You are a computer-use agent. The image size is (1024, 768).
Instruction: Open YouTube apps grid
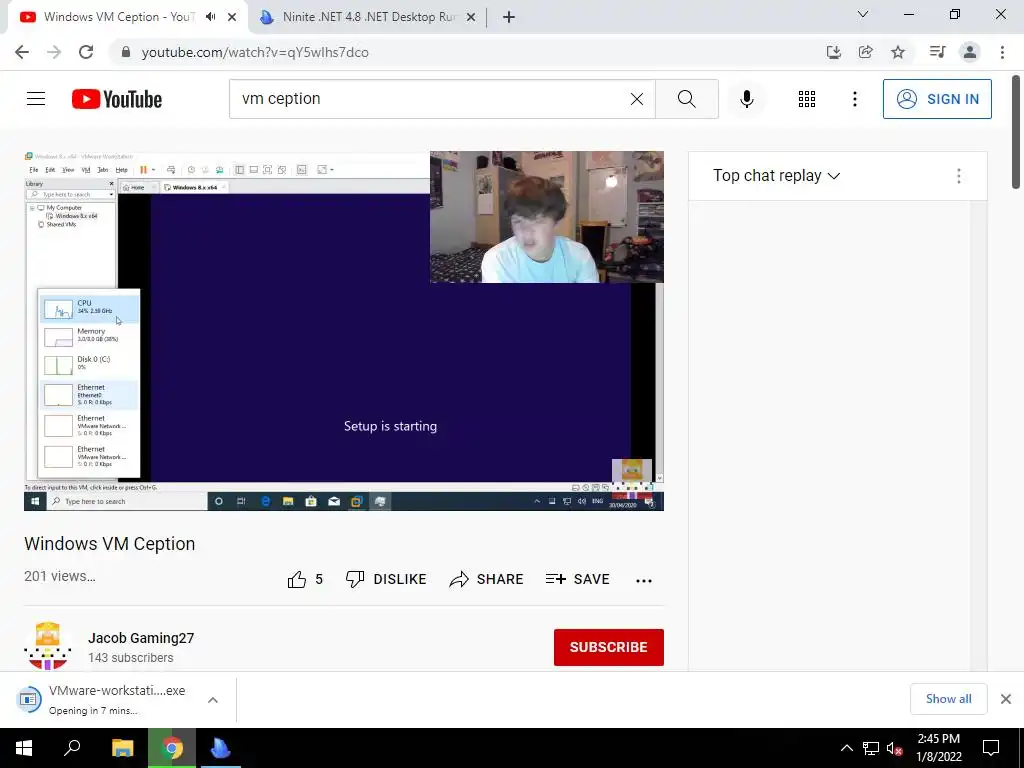coord(807,99)
